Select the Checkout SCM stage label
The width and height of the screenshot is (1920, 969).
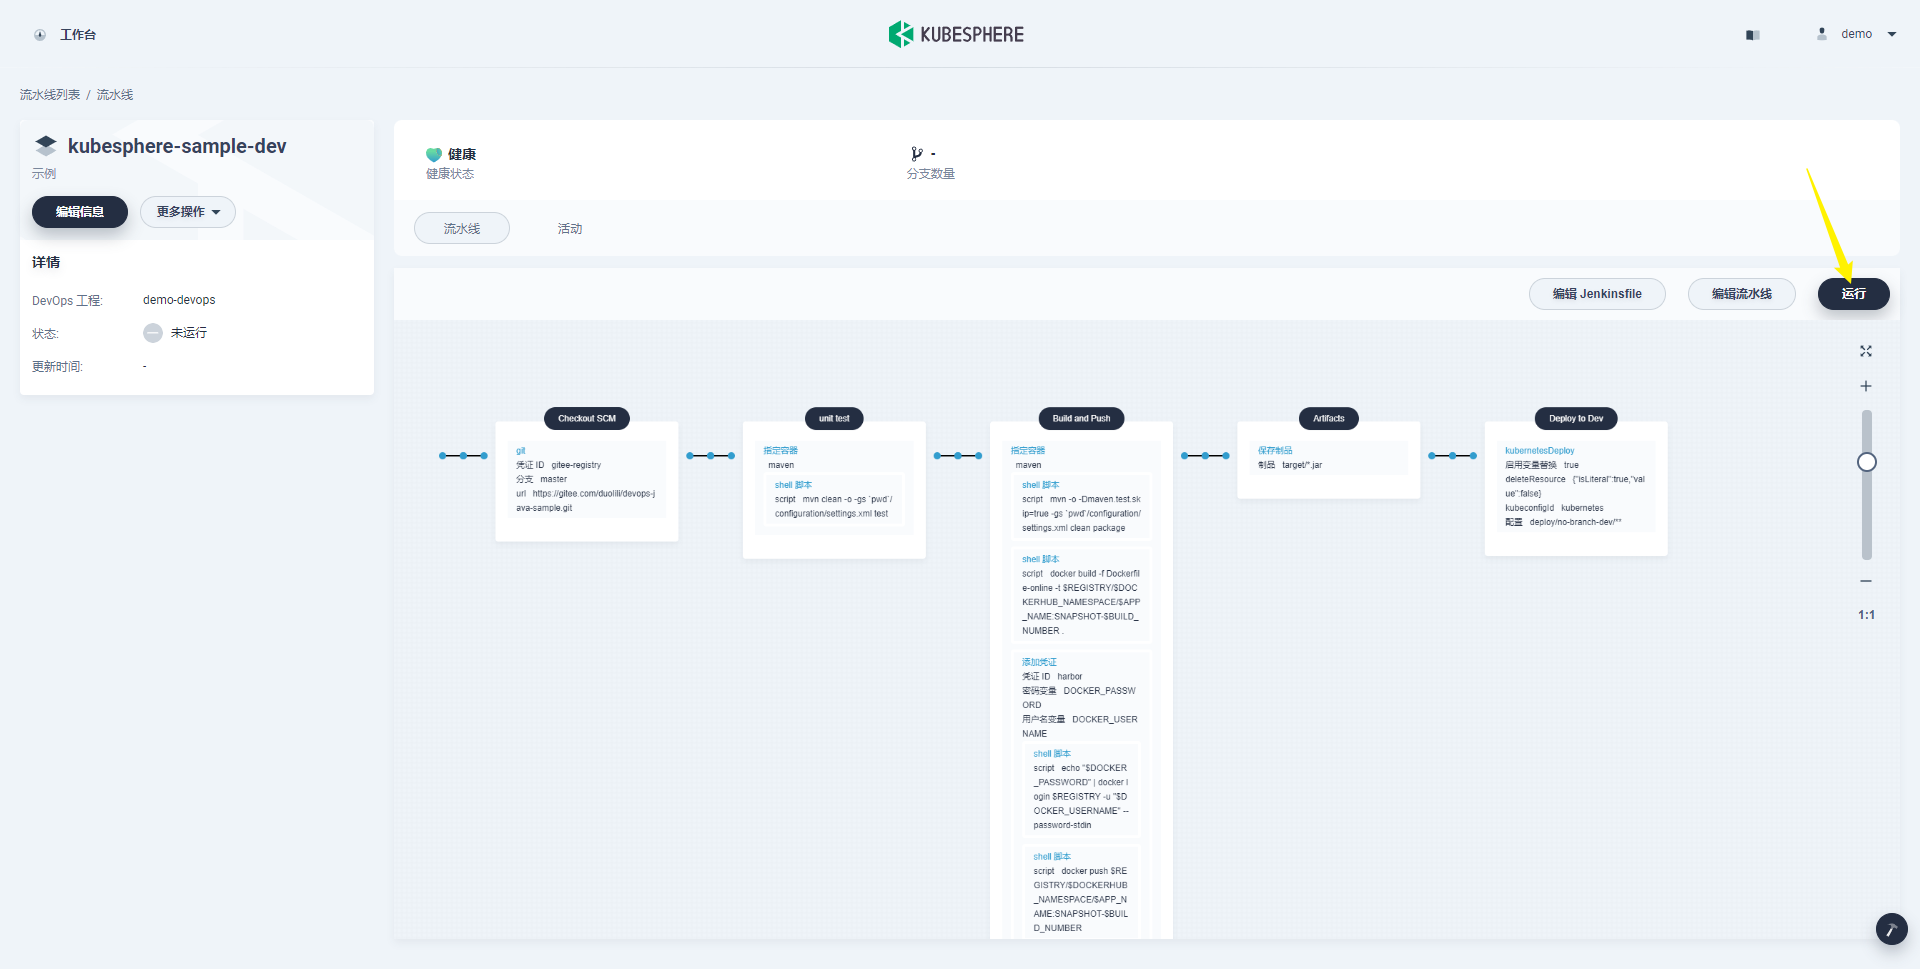[x=587, y=419]
